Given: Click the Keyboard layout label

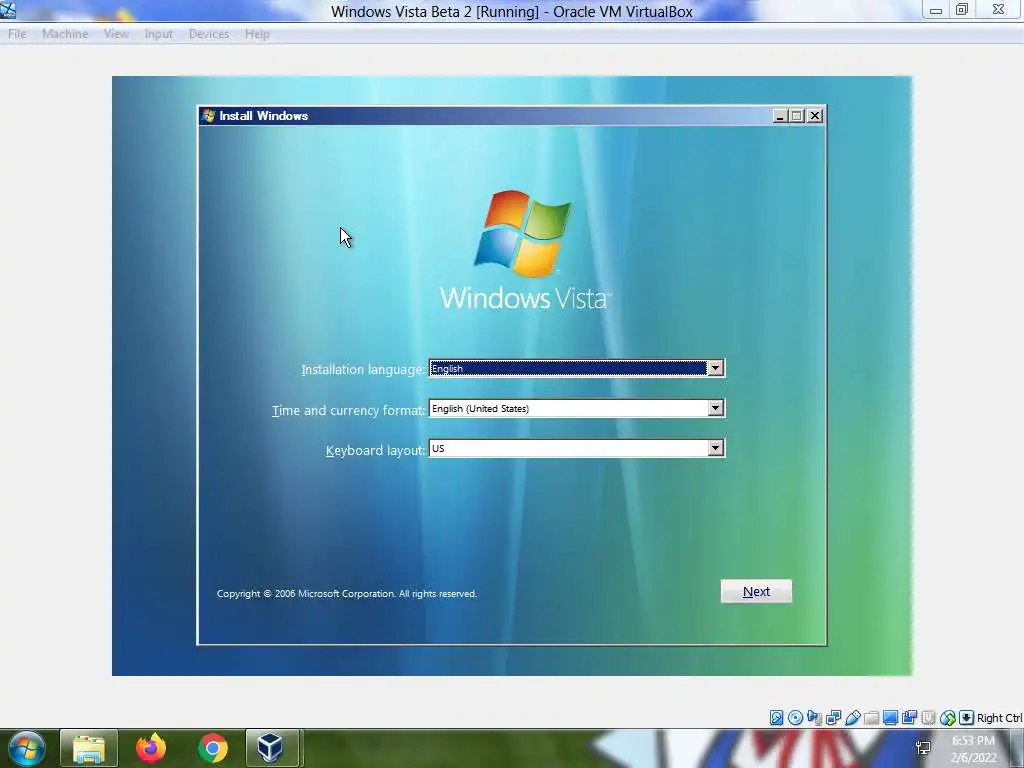Looking at the screenshot, I should [375, 451].
